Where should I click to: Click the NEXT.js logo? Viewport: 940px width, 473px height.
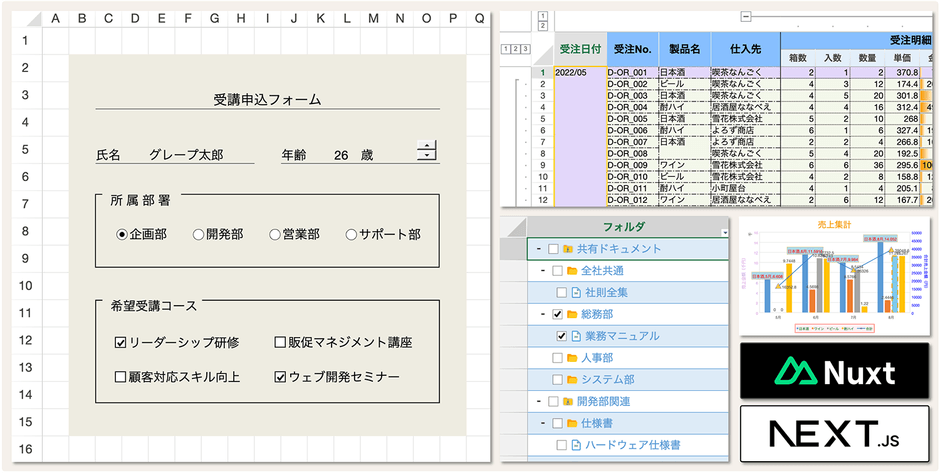coord(833,433)
